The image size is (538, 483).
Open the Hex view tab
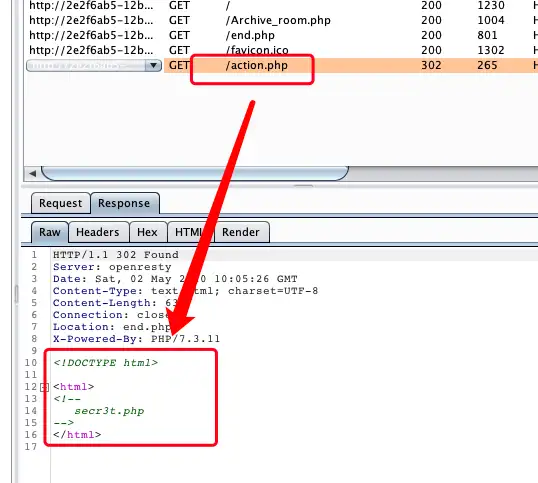[148, 232]
